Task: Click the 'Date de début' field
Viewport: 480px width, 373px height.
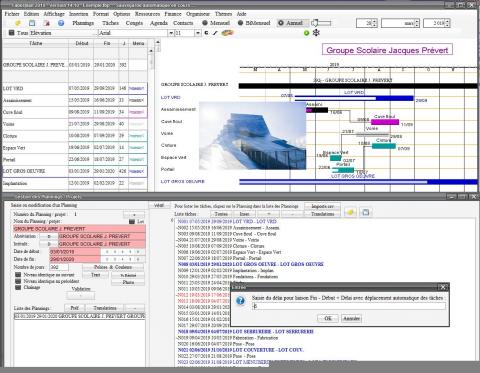Action: coord(75,252)
